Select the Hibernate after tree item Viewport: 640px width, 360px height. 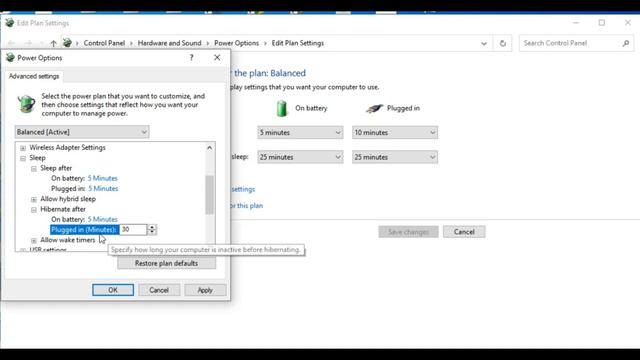(x=63, y=209)
